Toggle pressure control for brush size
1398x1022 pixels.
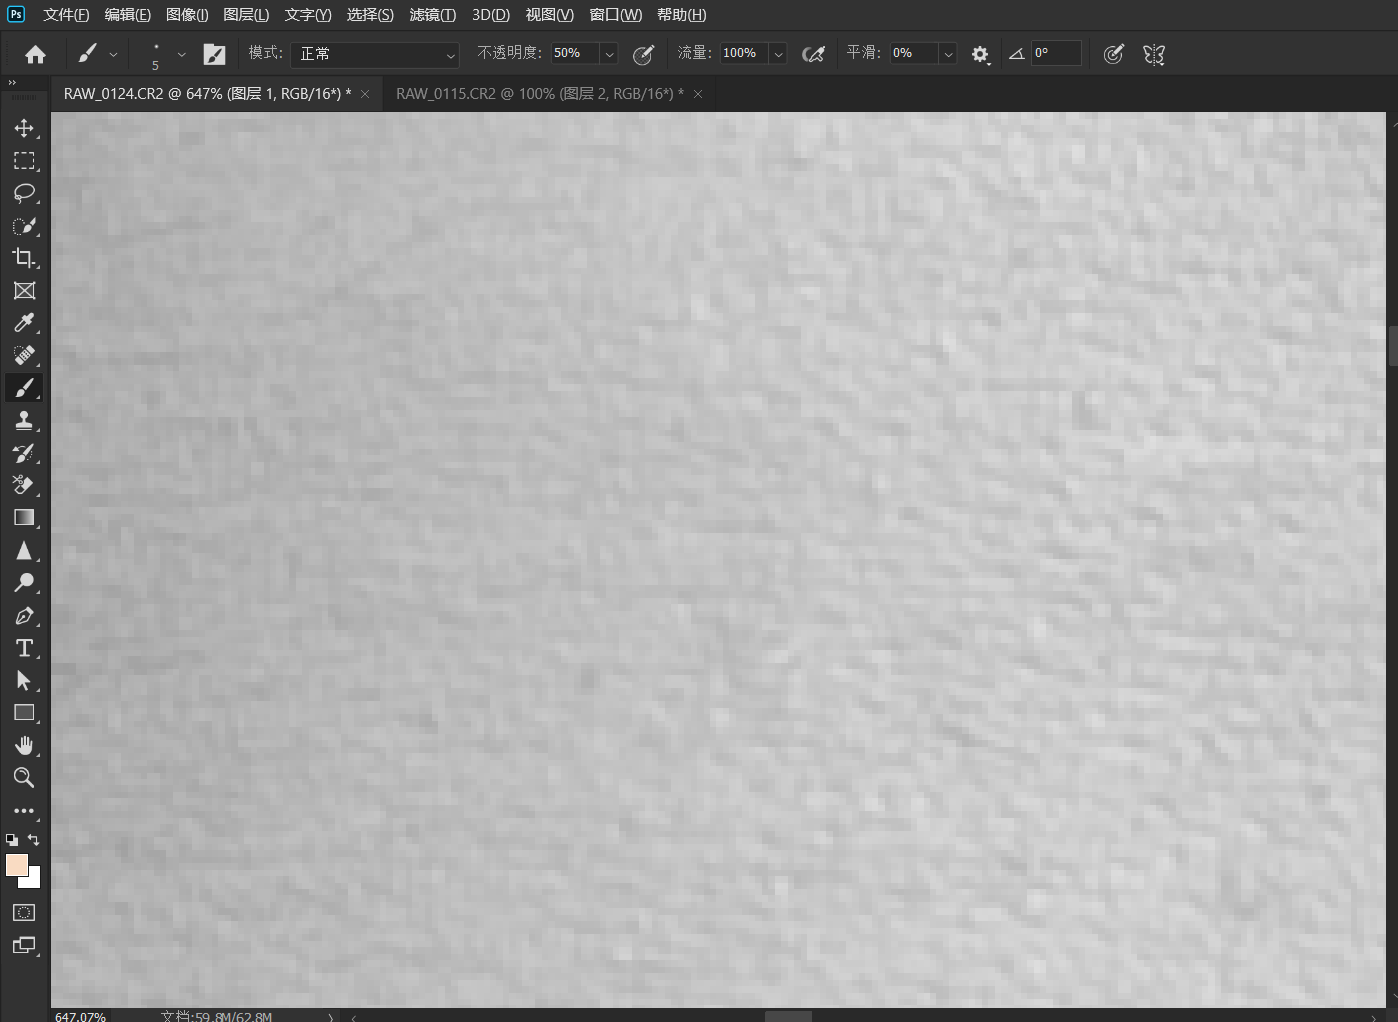point(1113,54)
